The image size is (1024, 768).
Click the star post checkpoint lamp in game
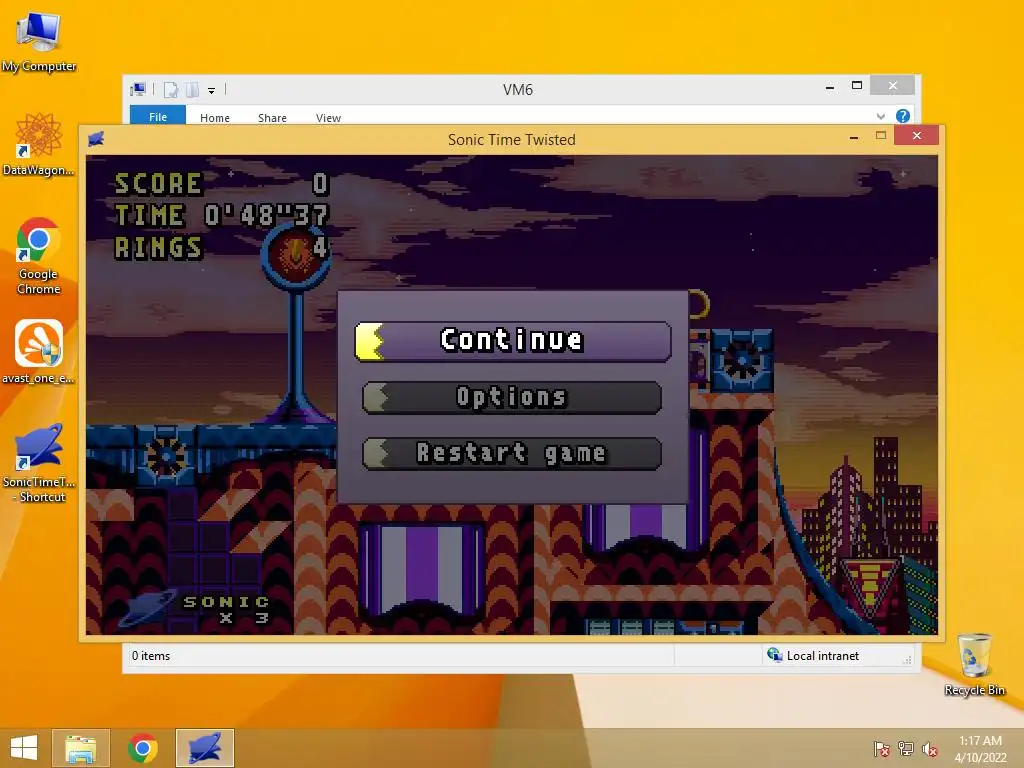tap(296, 256)
